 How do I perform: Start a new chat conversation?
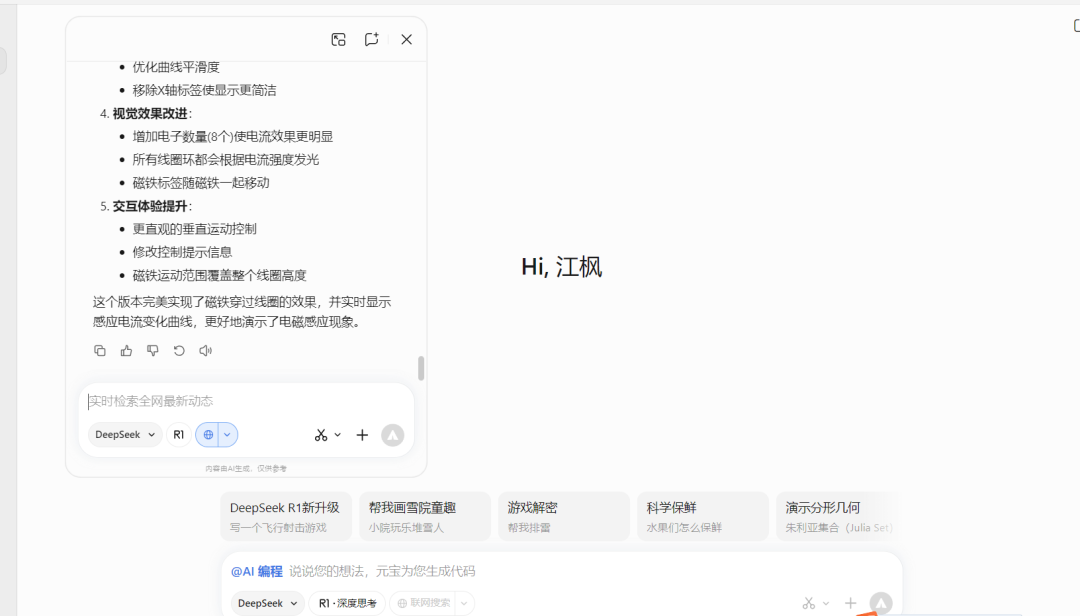371,39
